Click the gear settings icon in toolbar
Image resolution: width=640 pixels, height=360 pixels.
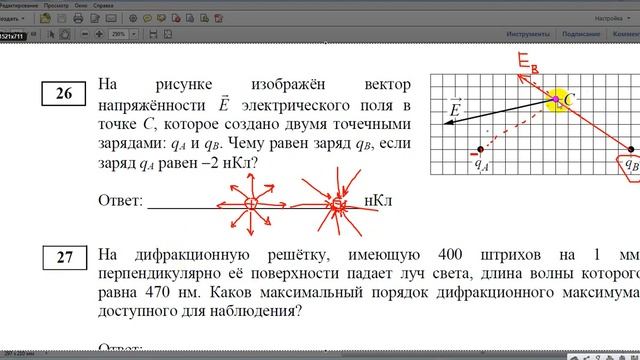133,18
